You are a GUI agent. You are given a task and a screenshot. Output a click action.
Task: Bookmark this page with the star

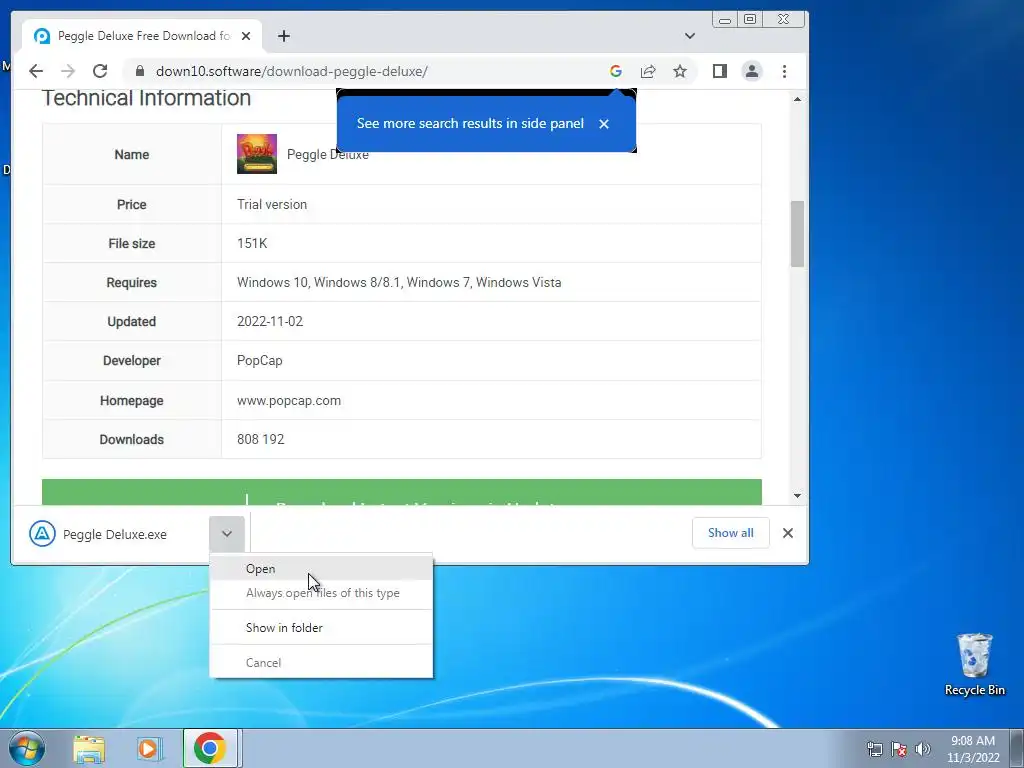pos(680,71)
